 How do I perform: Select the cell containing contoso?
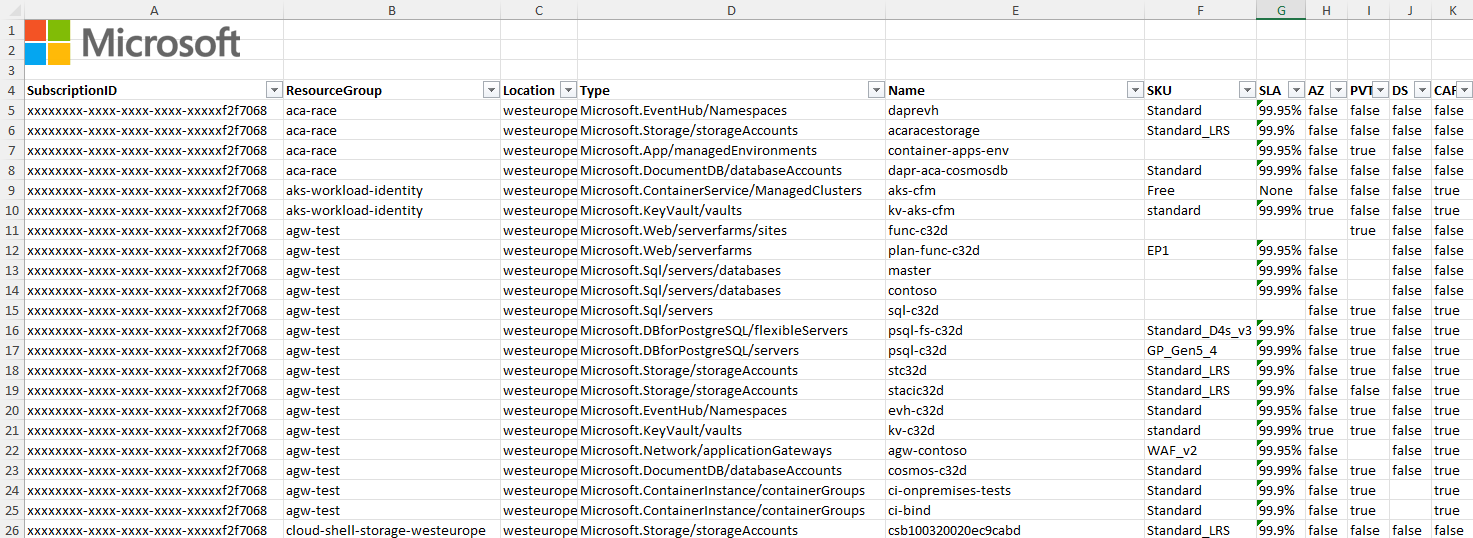click(1015, 290)
